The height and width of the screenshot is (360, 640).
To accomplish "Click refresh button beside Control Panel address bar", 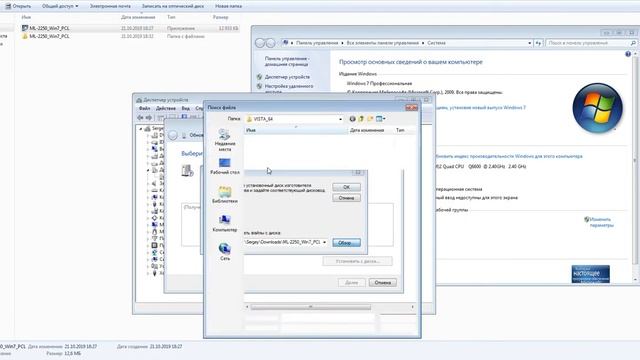I will point(538,43).
